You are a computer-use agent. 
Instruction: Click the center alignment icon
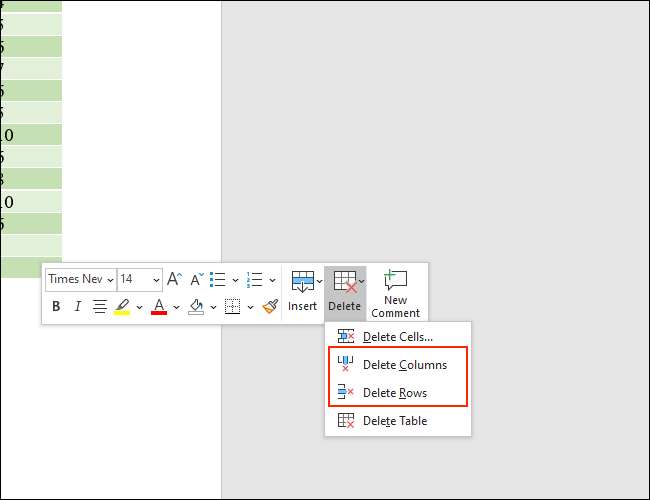(x=100, y=307)
